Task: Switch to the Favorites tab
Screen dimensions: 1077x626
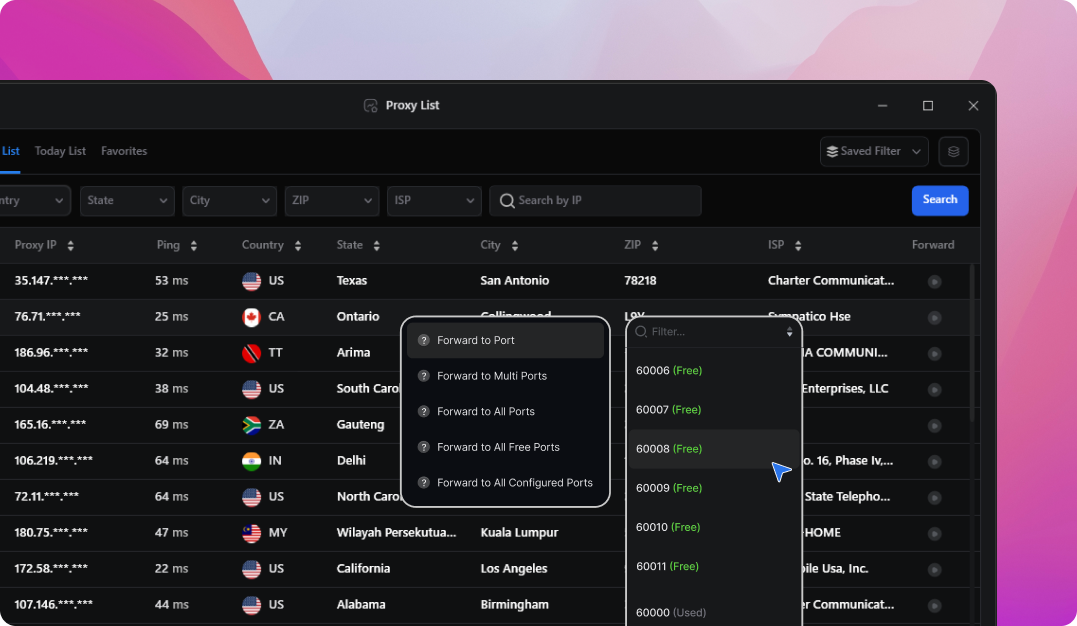Action: tap(124, 151)
